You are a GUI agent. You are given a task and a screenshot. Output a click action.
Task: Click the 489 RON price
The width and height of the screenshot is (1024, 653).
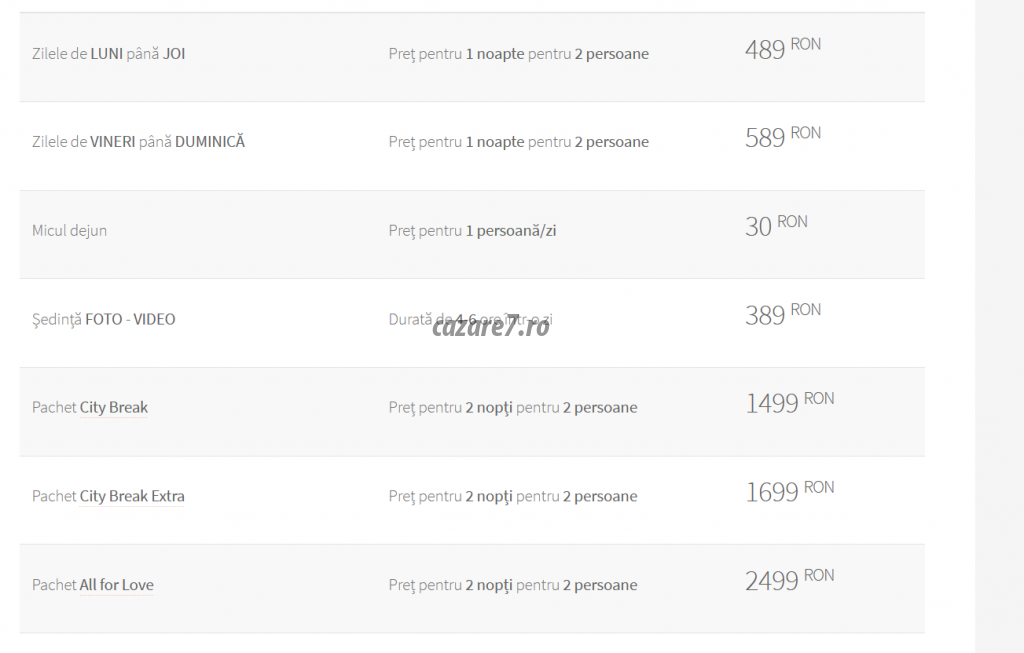coord(782,49)
